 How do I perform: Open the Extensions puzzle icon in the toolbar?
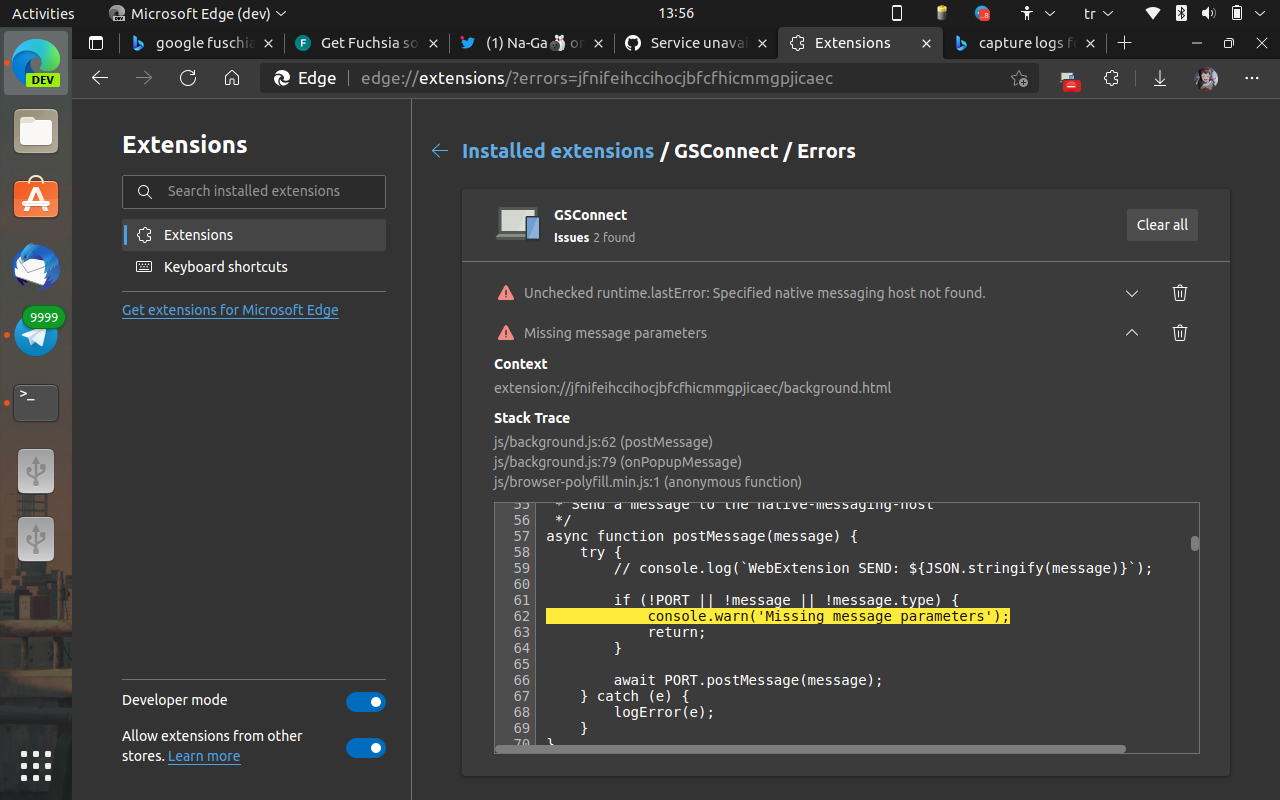[x=1111, y=78]
